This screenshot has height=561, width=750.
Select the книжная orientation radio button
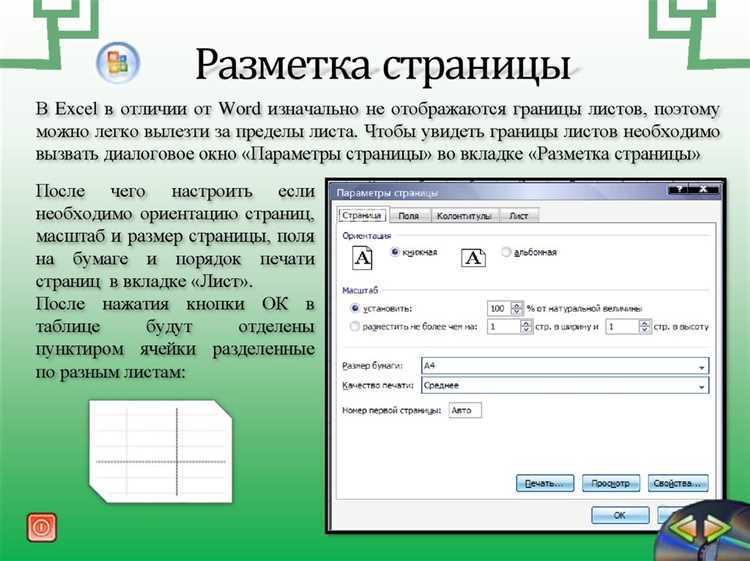tap(395, 252)
